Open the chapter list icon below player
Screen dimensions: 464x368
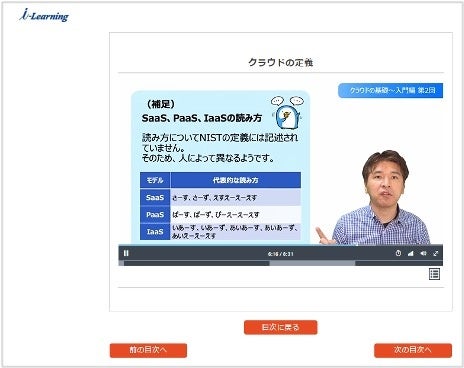pyautogui.click(x=434, y=274)
